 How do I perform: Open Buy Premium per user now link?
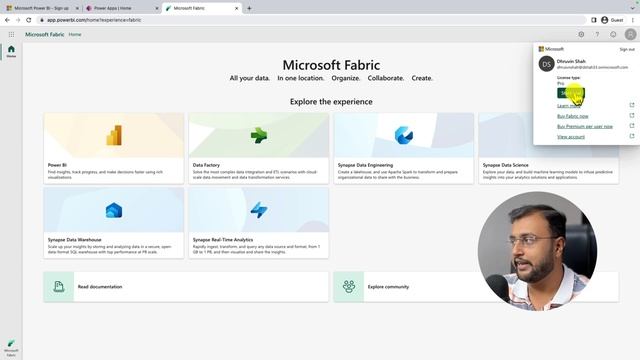tap(585, 126)
